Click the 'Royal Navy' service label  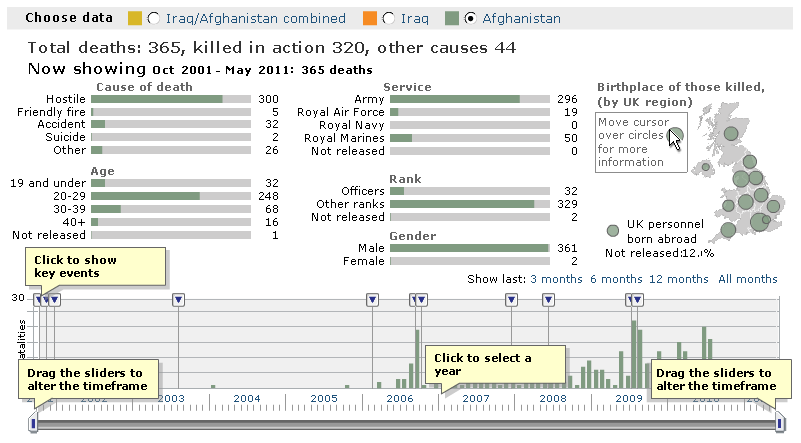[351, 125]
